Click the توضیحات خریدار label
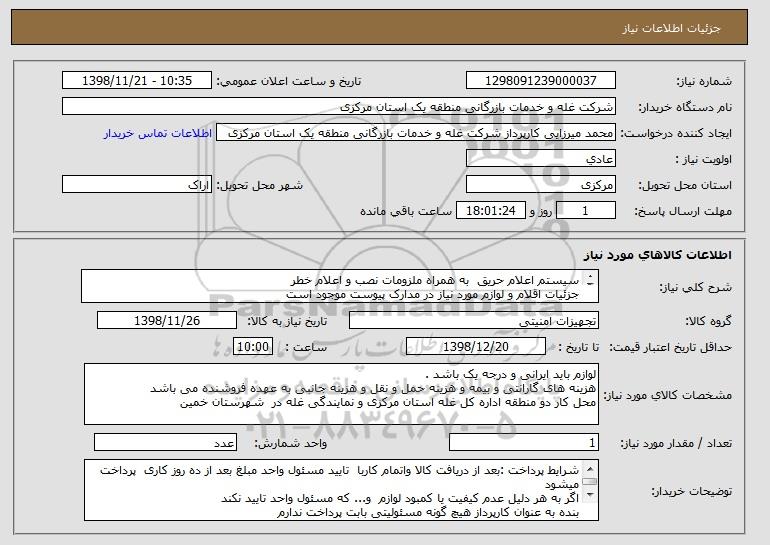The image size is (770, 545). point(691,491)
